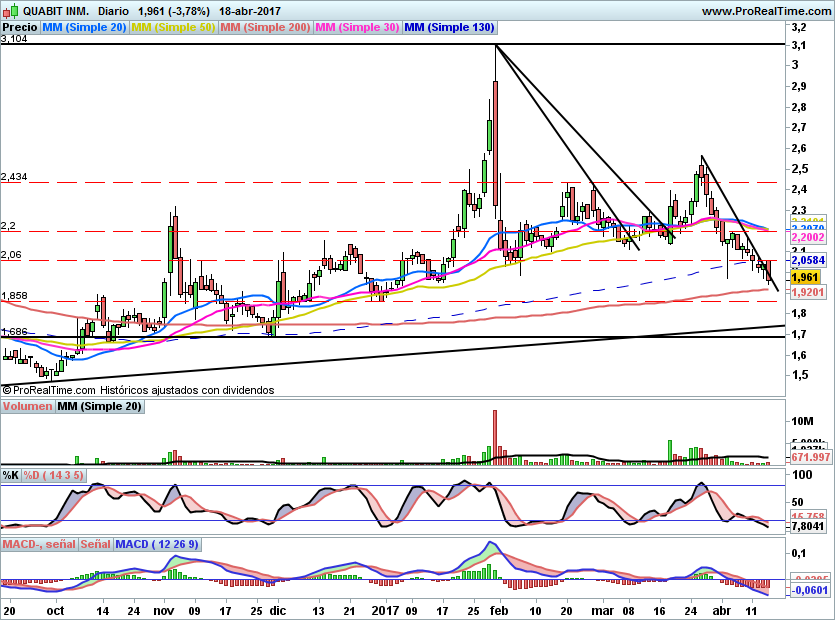
Task: Select MM (Simple 20) in volume panel
Action: point(99,407)
